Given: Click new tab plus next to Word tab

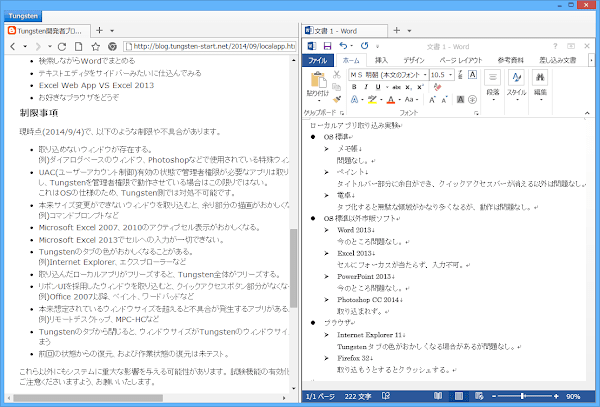Looking at the screenshot, I should pyautogui.click(x=397, y=31).
